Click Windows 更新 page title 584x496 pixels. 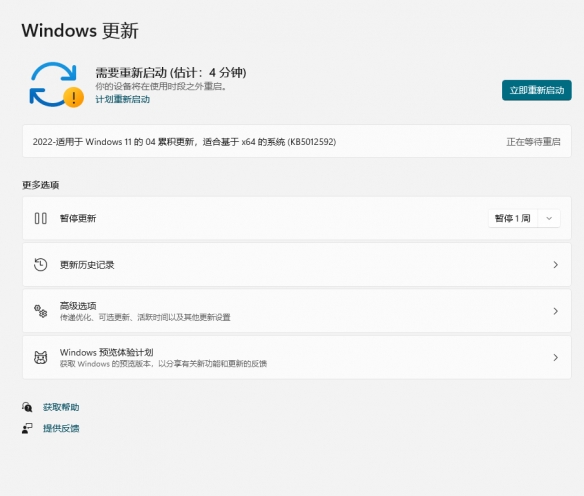80,31
